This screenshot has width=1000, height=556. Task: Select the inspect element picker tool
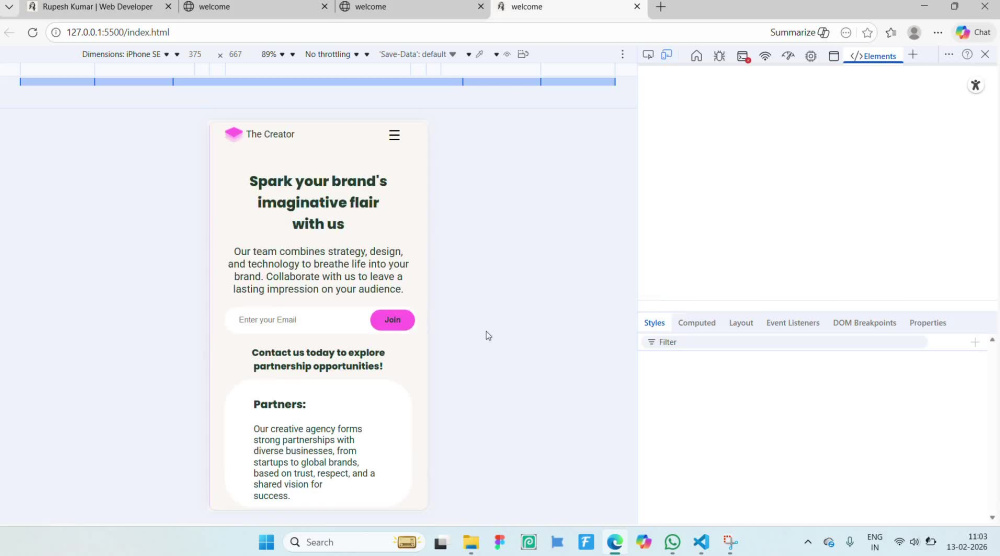coord(648,55)
